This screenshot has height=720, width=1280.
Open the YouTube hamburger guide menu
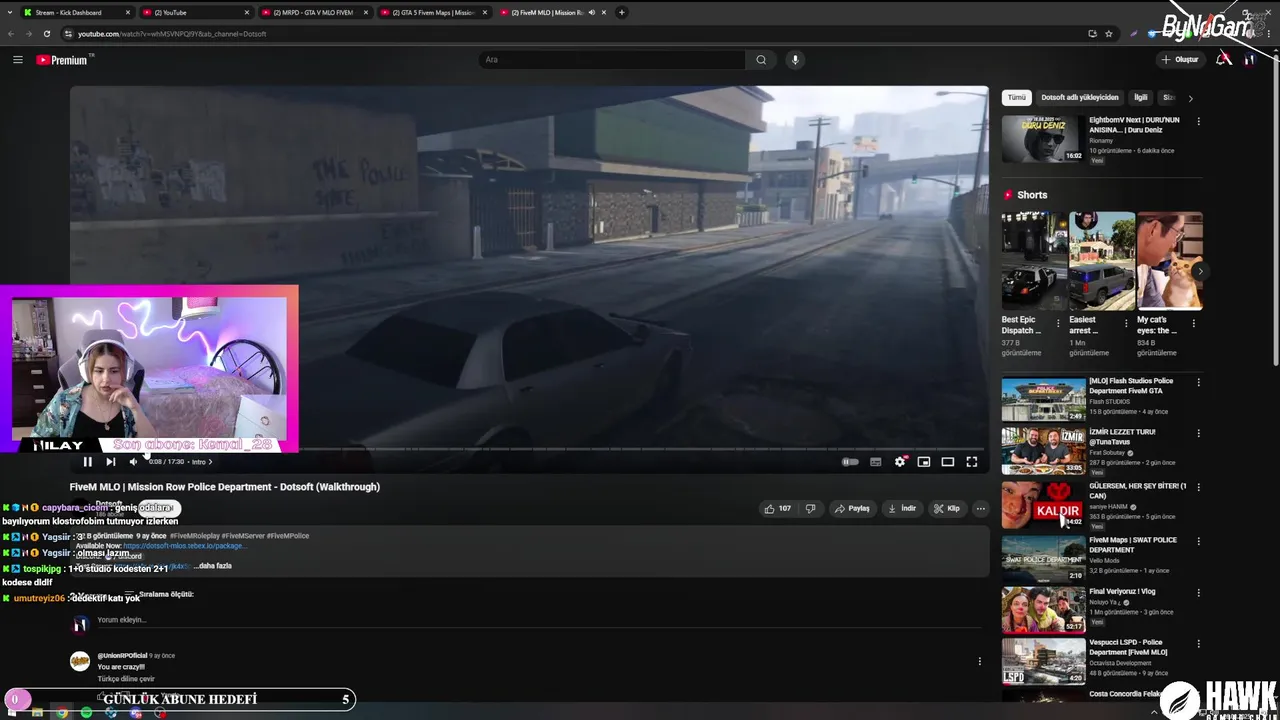tap(17, 60)
